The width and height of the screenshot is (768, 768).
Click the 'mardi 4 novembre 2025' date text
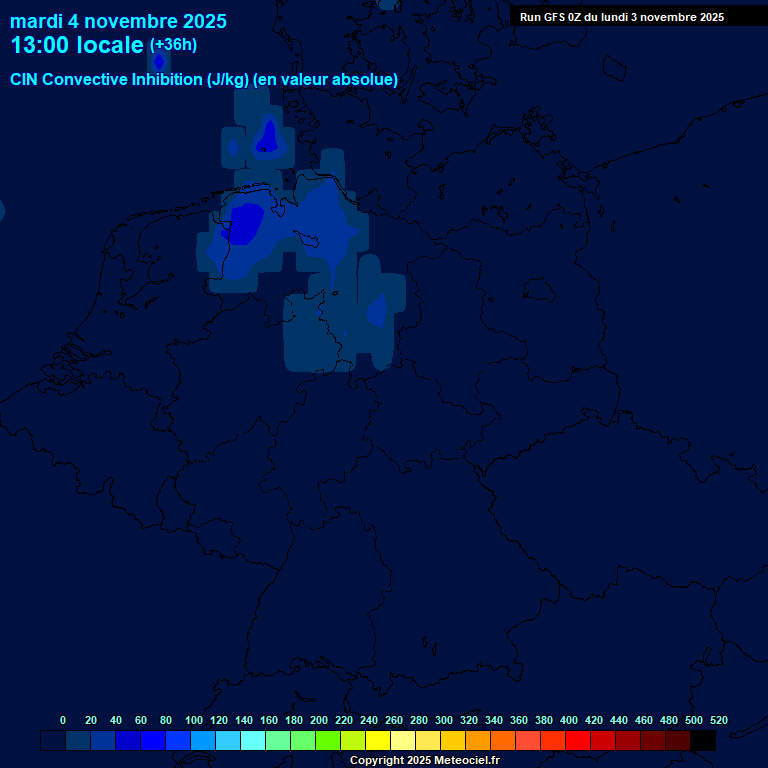point(118,21)
